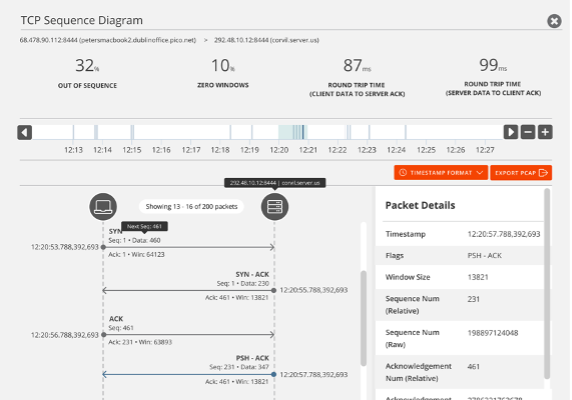
Task: Click the sequence diagram vertical scrollbar
Action: click(x=363, y=318)
